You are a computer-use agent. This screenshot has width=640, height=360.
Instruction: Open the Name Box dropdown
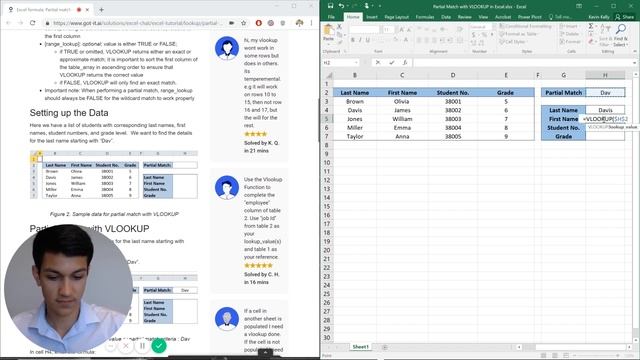[x=356, y=62]
